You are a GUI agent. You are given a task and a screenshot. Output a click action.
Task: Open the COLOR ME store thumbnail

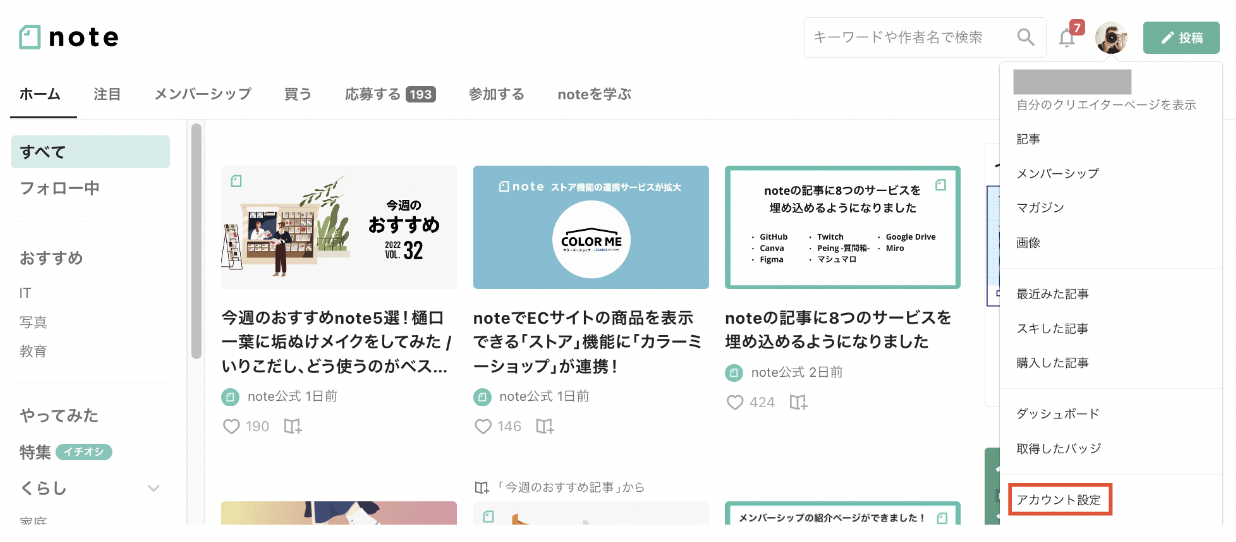point(591,227)
